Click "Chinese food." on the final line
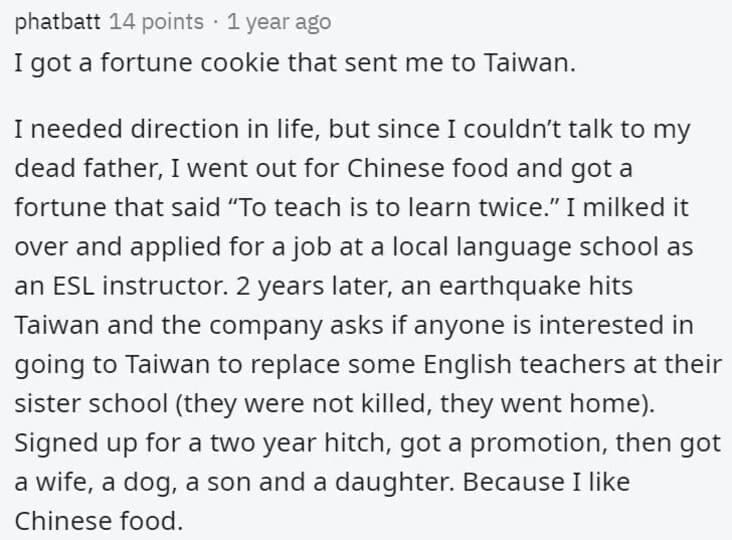The width and height of the screenshot is (732, 540). (x=98, y=518)
